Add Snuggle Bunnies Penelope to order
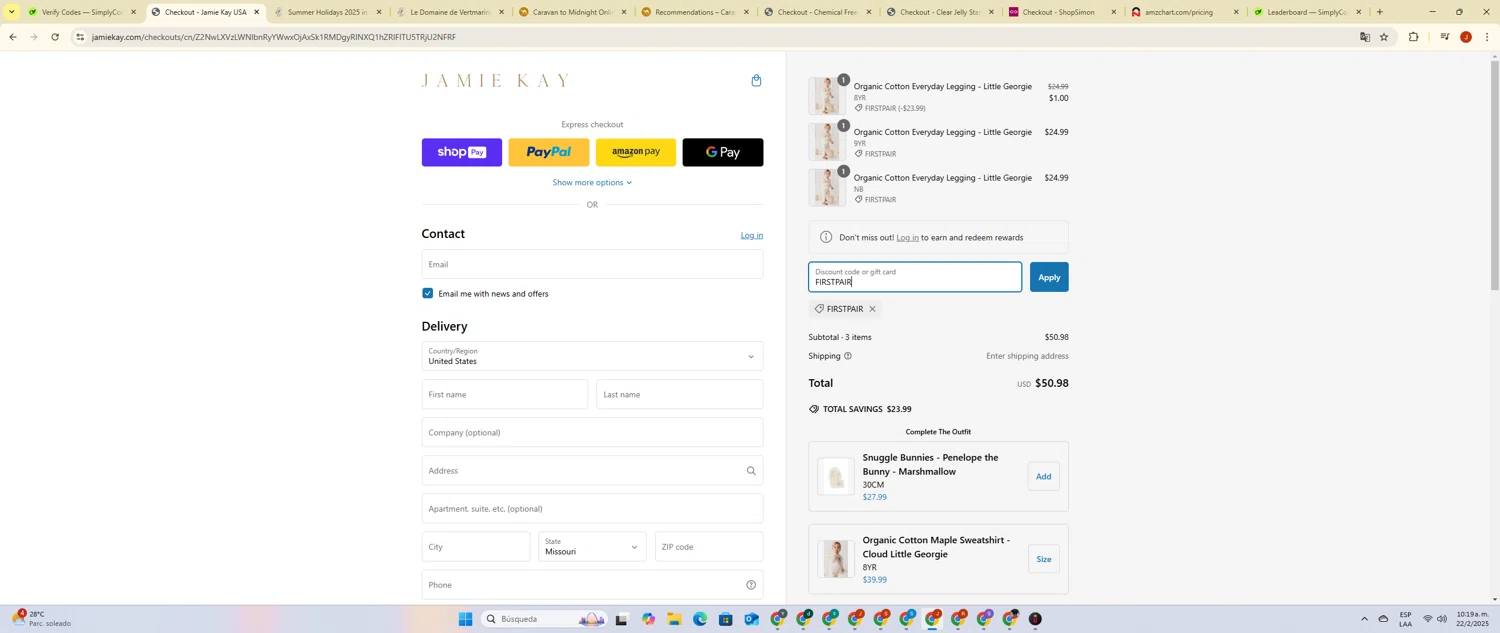 click(1043, 477)
